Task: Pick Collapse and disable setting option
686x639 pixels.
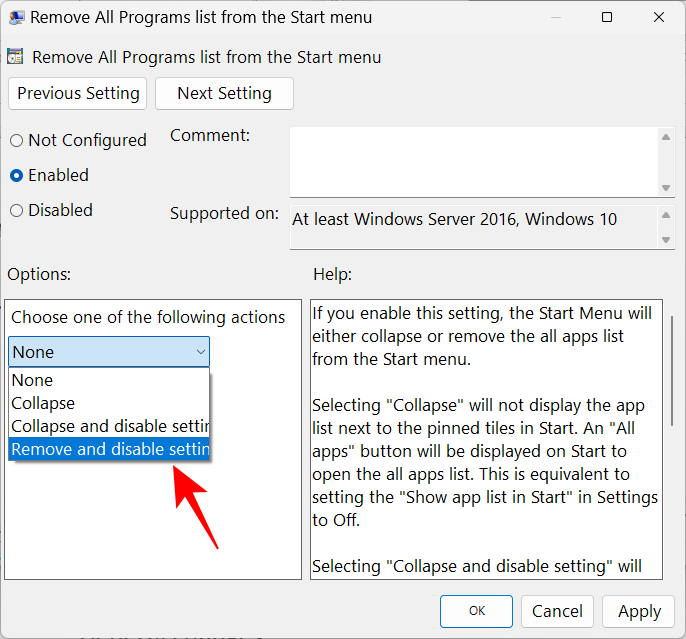Action: pos(109,427)
